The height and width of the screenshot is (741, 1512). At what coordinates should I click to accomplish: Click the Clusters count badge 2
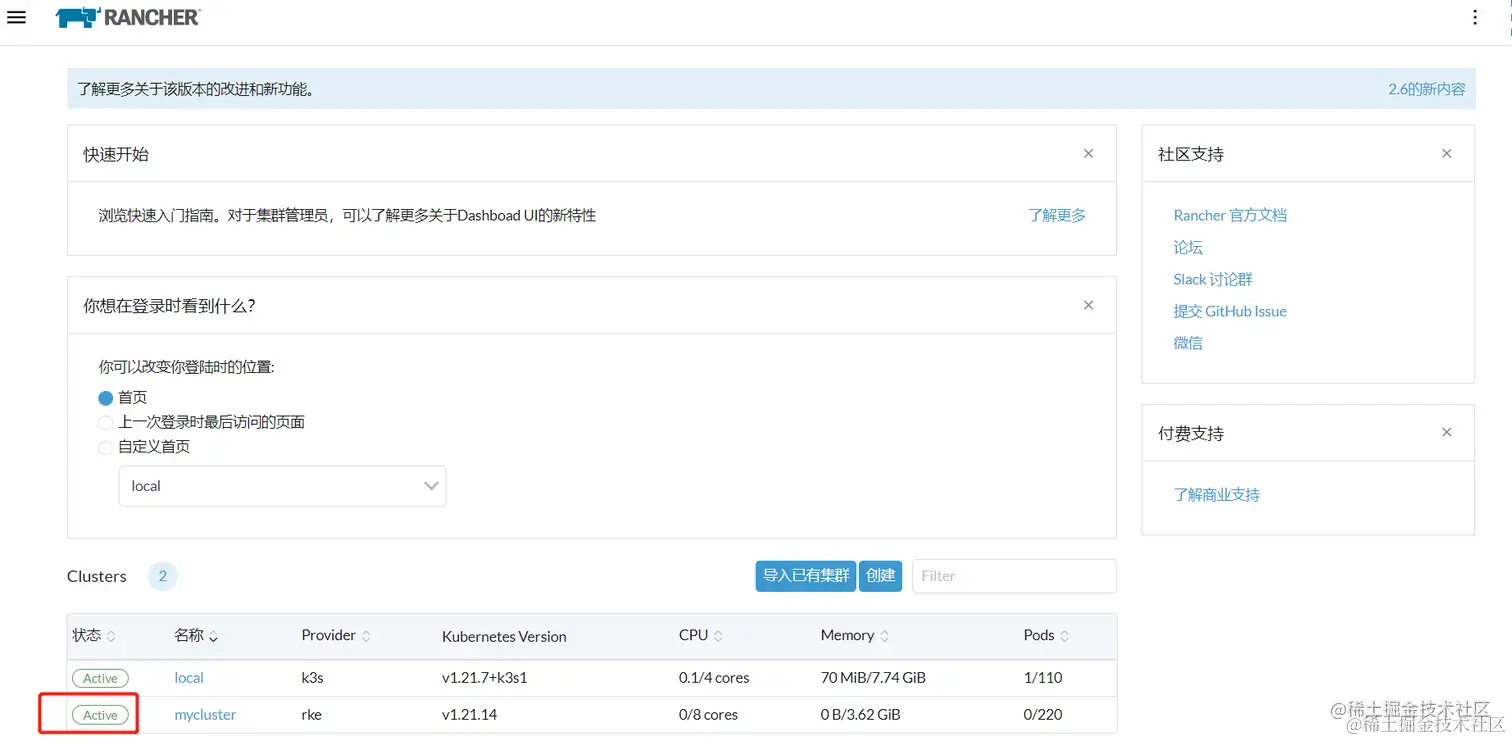pos(162,576)
